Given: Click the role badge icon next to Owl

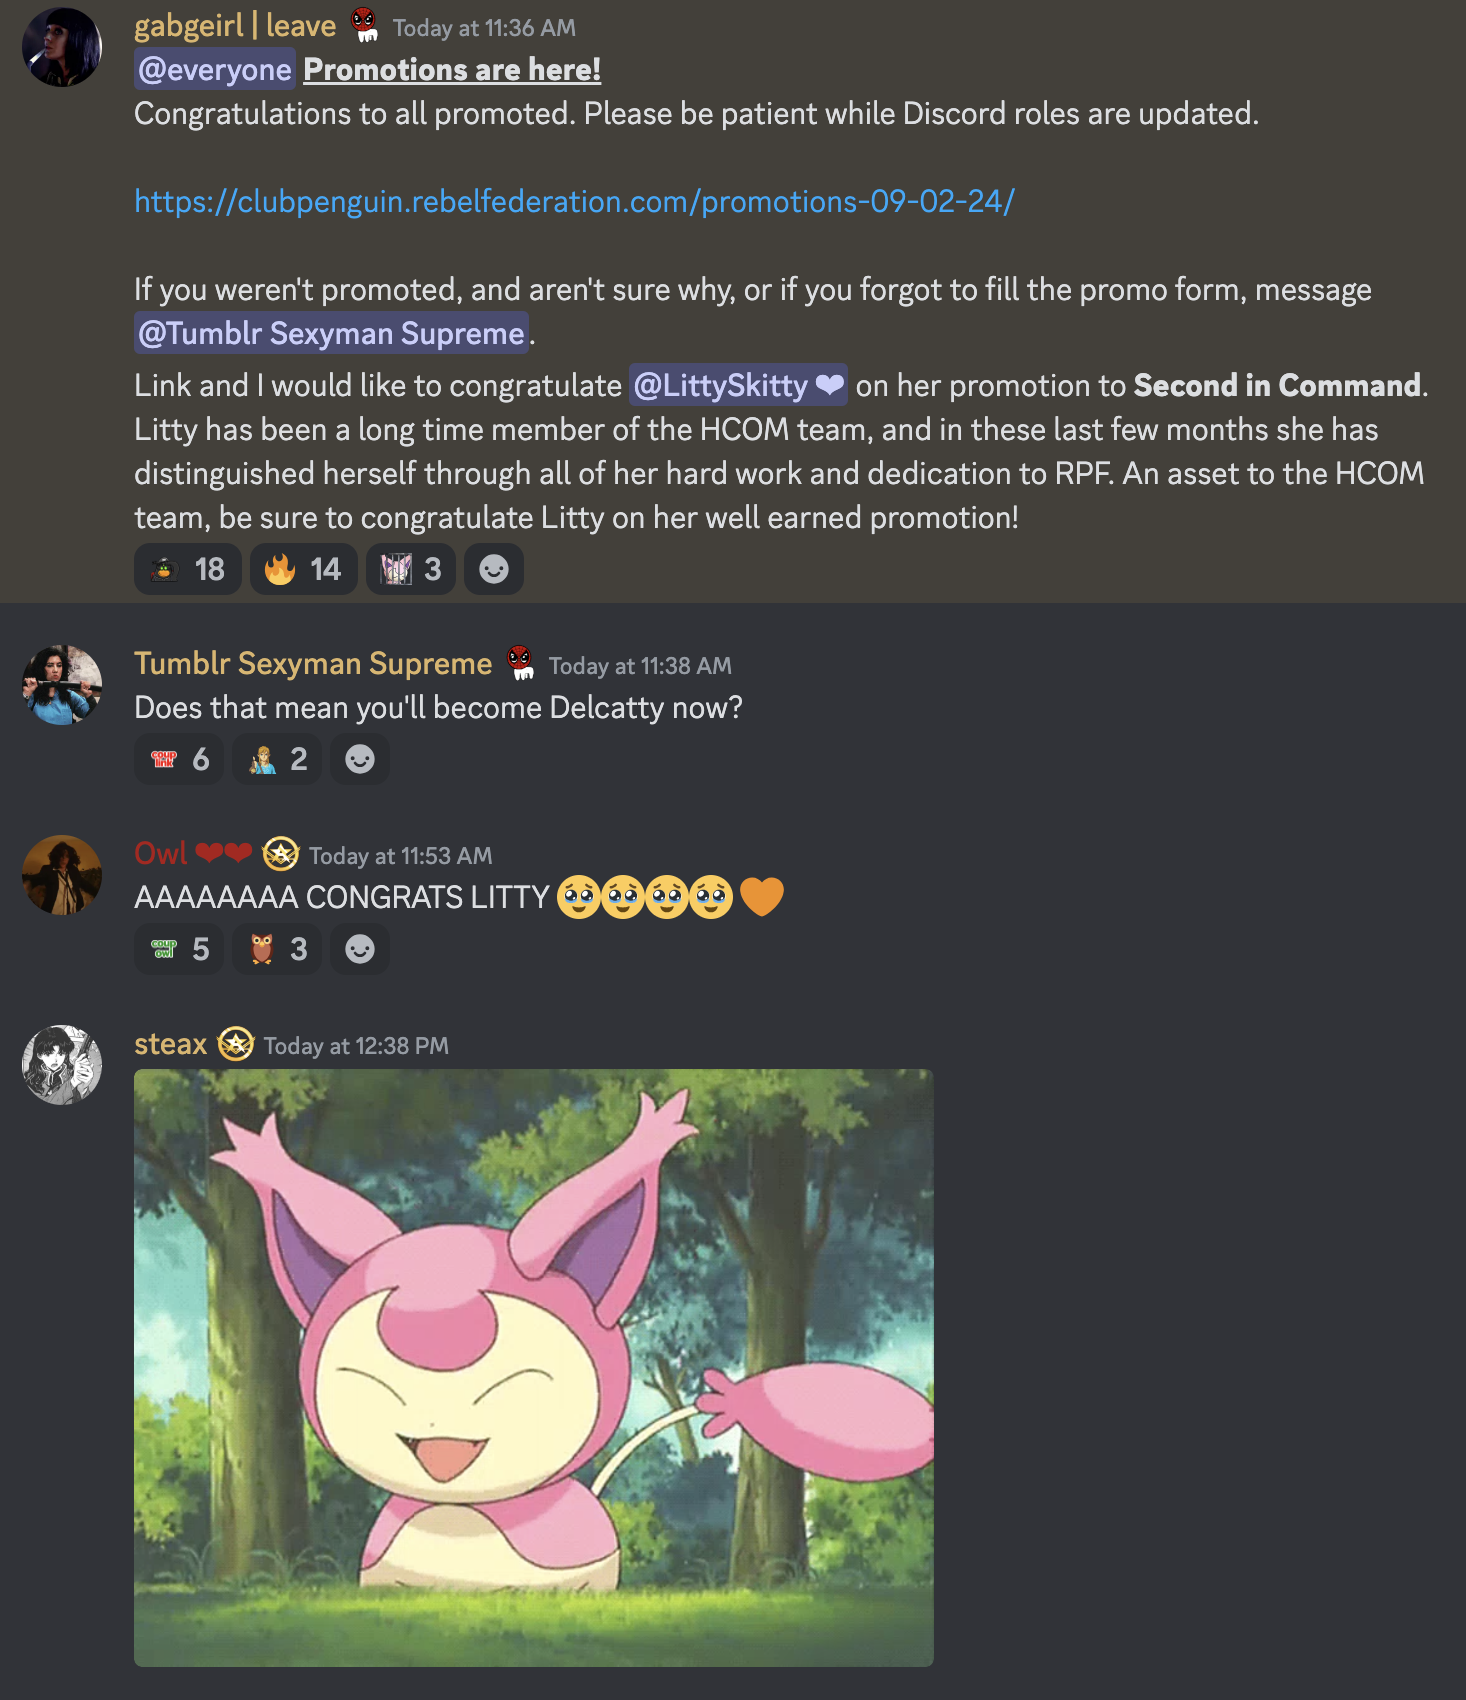Looking at the screenshot, I should 281,854.
